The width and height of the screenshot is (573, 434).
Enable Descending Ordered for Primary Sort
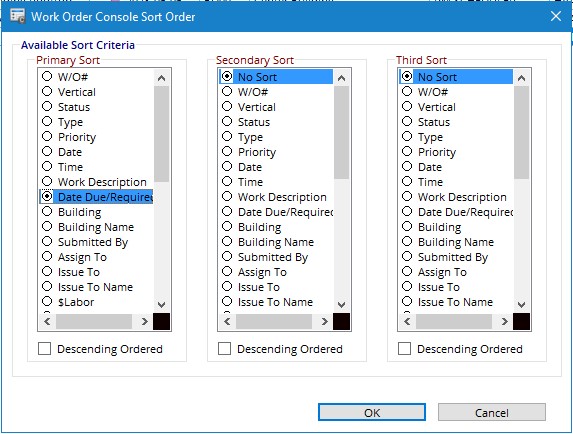[x=45, y=349]
